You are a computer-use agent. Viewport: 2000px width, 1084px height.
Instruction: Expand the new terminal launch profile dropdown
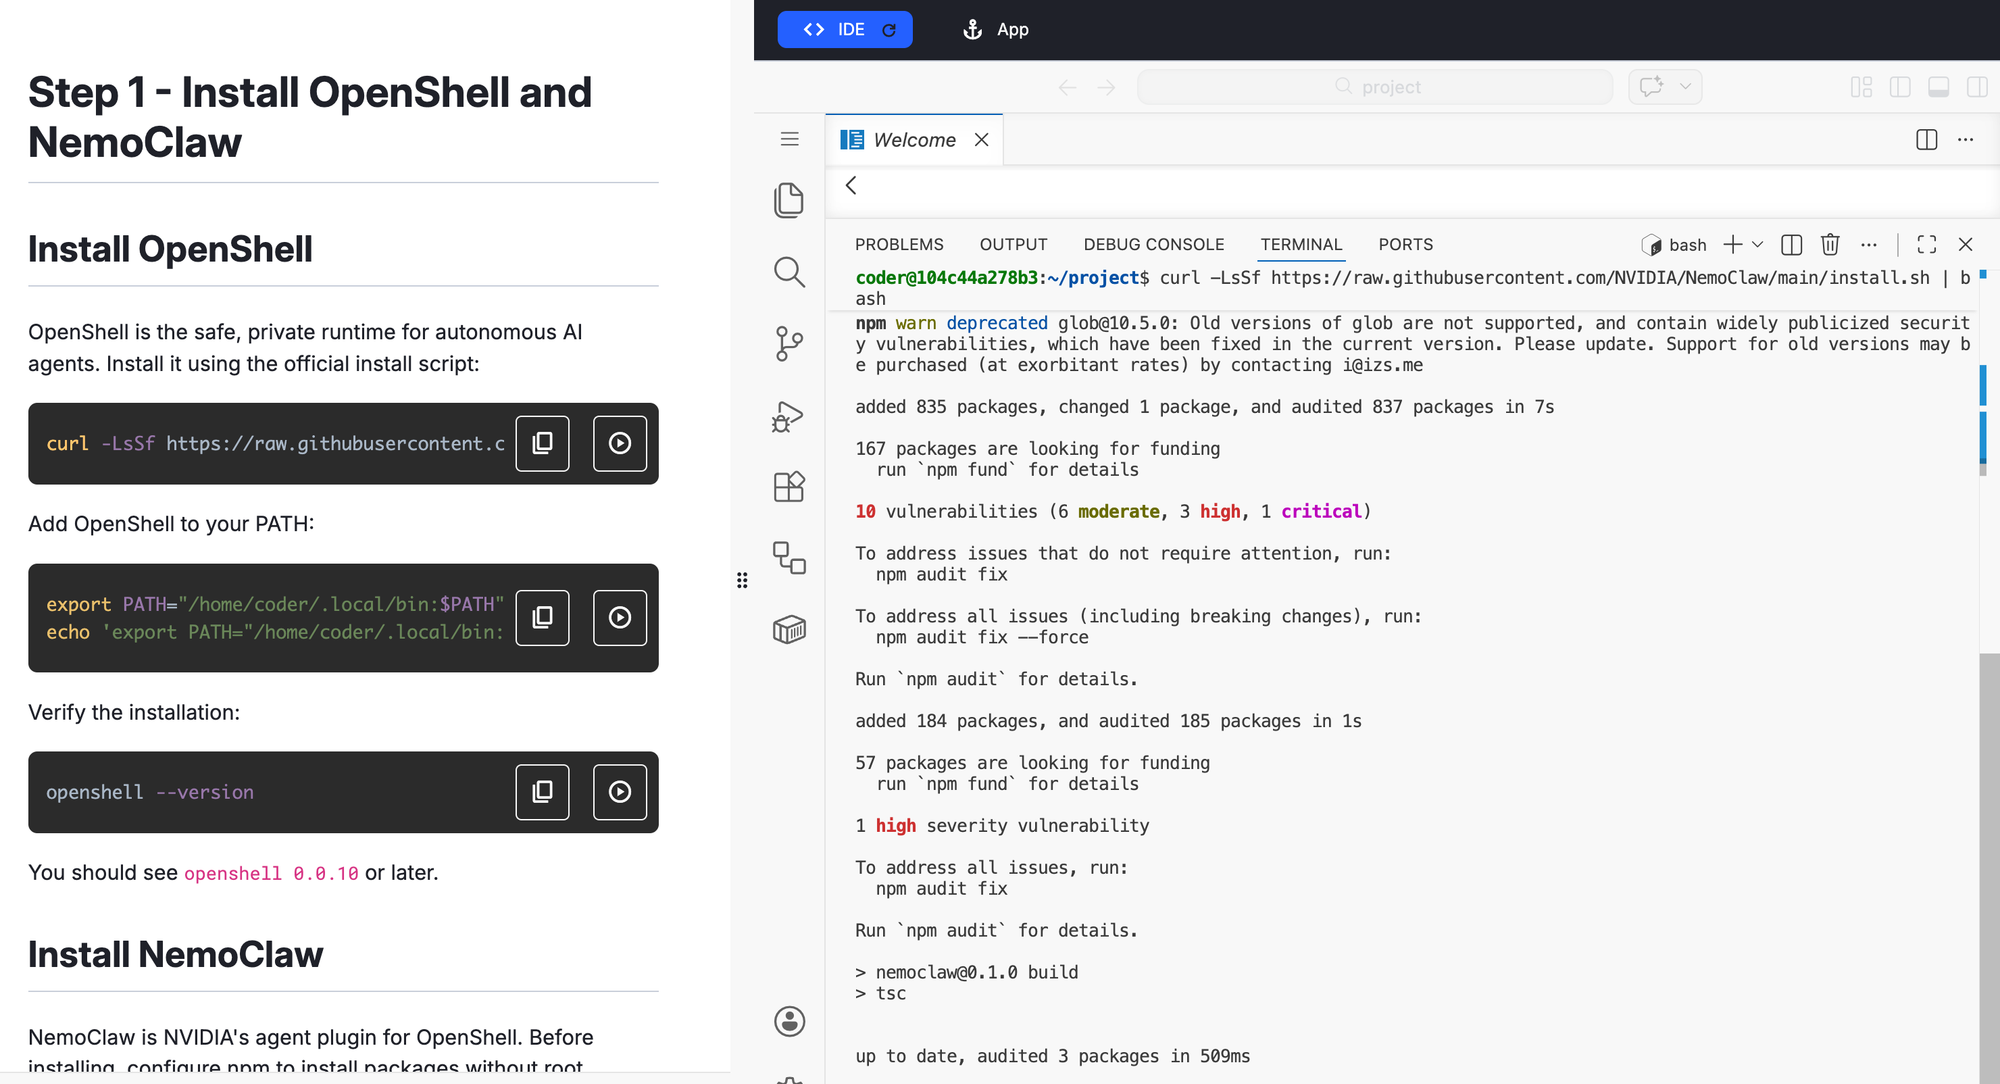pos(1758,245)
